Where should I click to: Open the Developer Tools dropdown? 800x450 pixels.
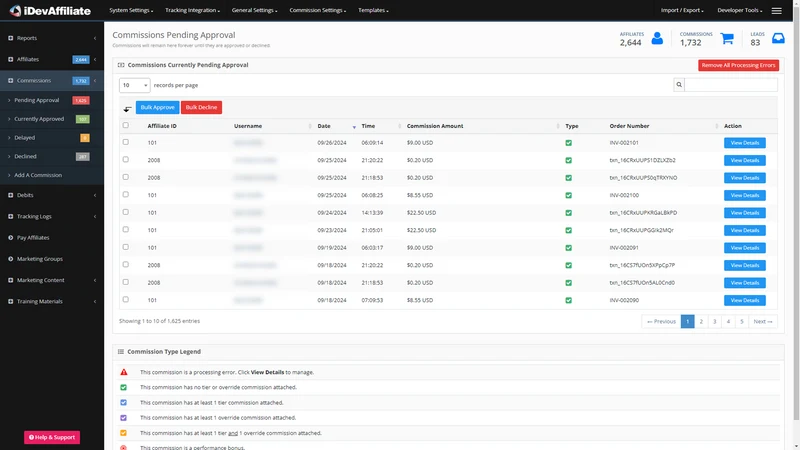[x=740, y=10]
